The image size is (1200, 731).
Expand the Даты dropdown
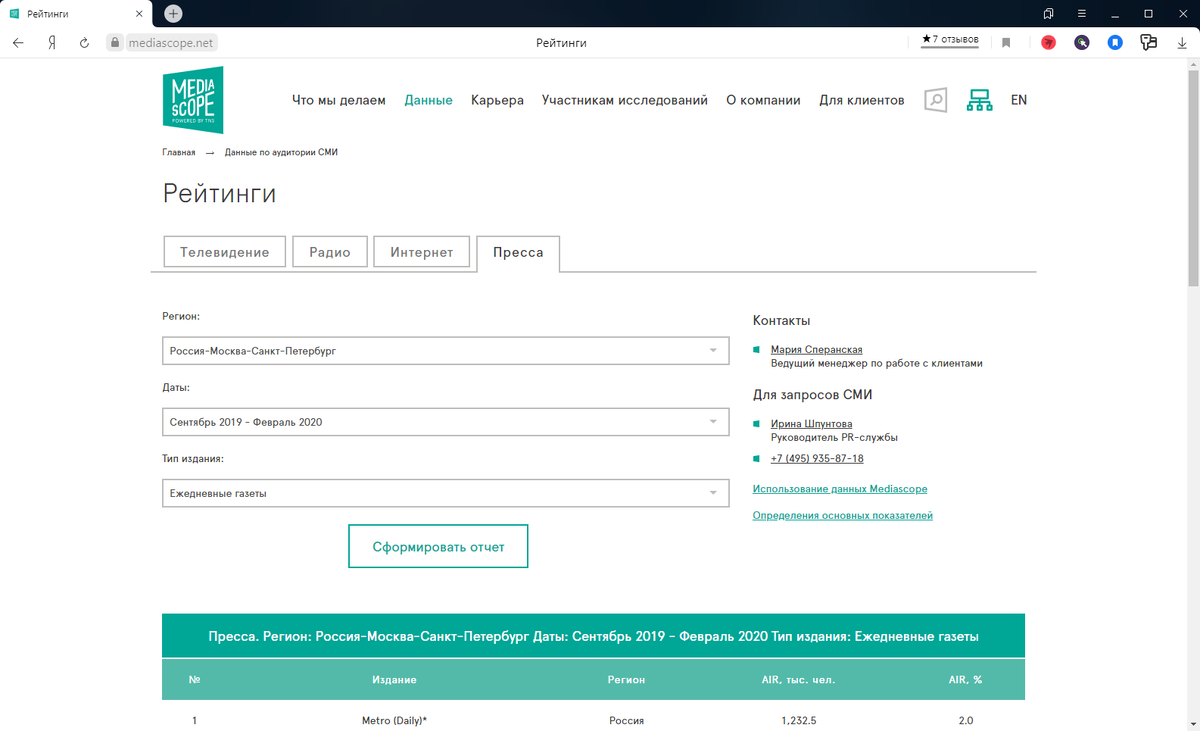[445, 422]
